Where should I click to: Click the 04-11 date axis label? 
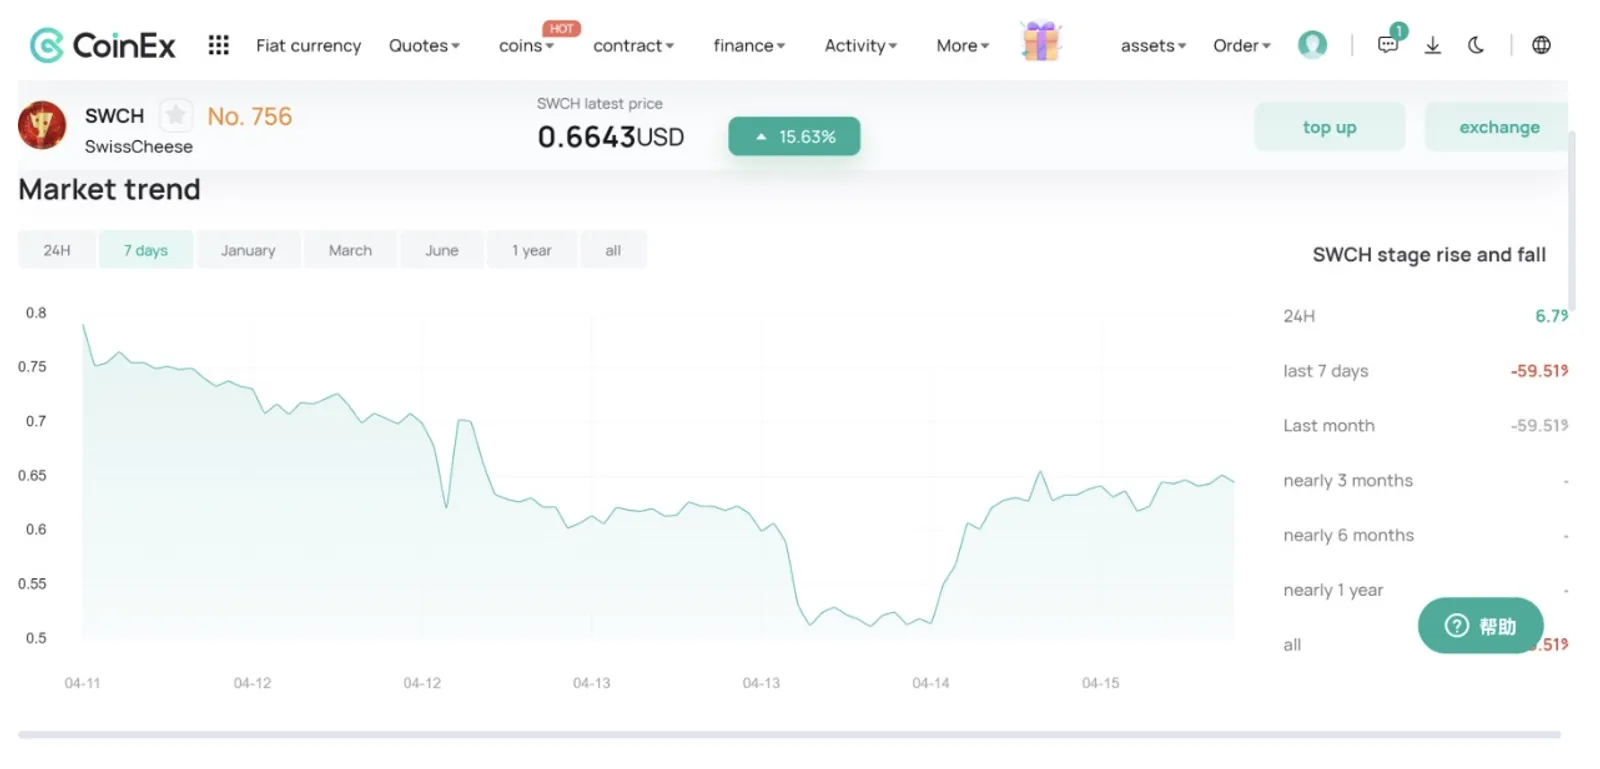coord(82,683)
